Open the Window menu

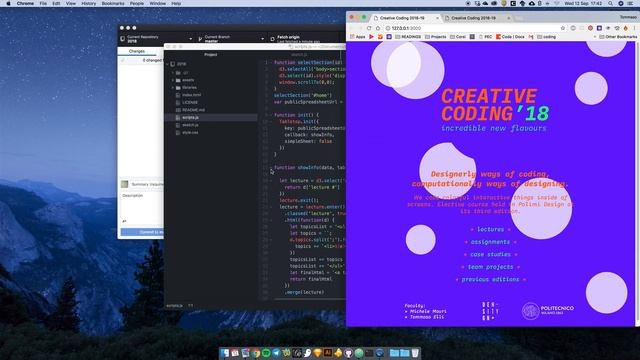click(x=158, y=3)
